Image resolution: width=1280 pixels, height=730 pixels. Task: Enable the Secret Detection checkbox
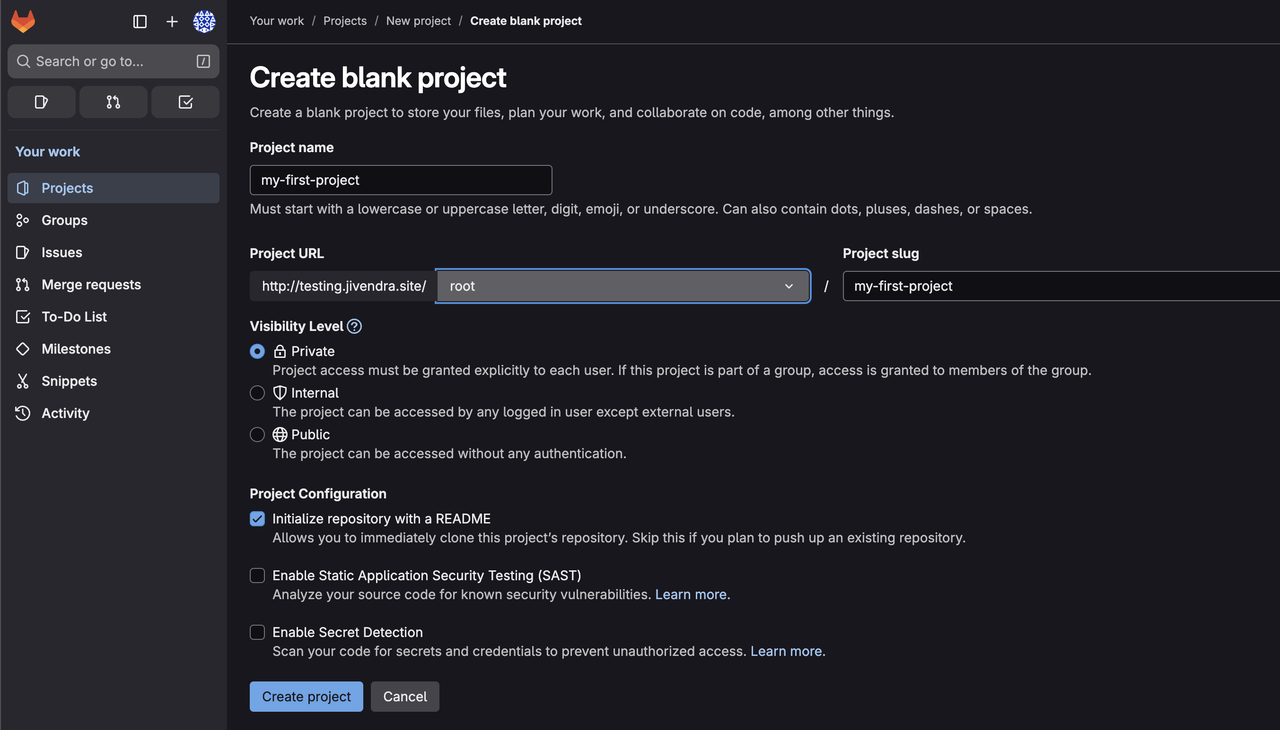pos(257,633)
